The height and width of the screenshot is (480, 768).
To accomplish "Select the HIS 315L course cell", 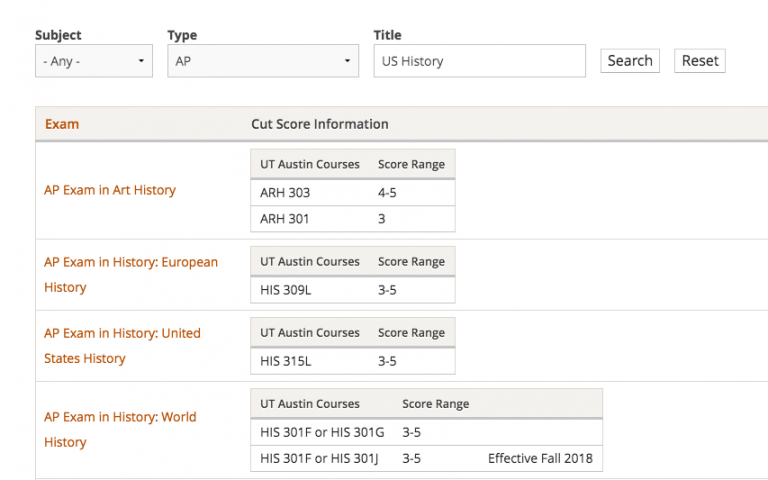I will pos(281,361).
